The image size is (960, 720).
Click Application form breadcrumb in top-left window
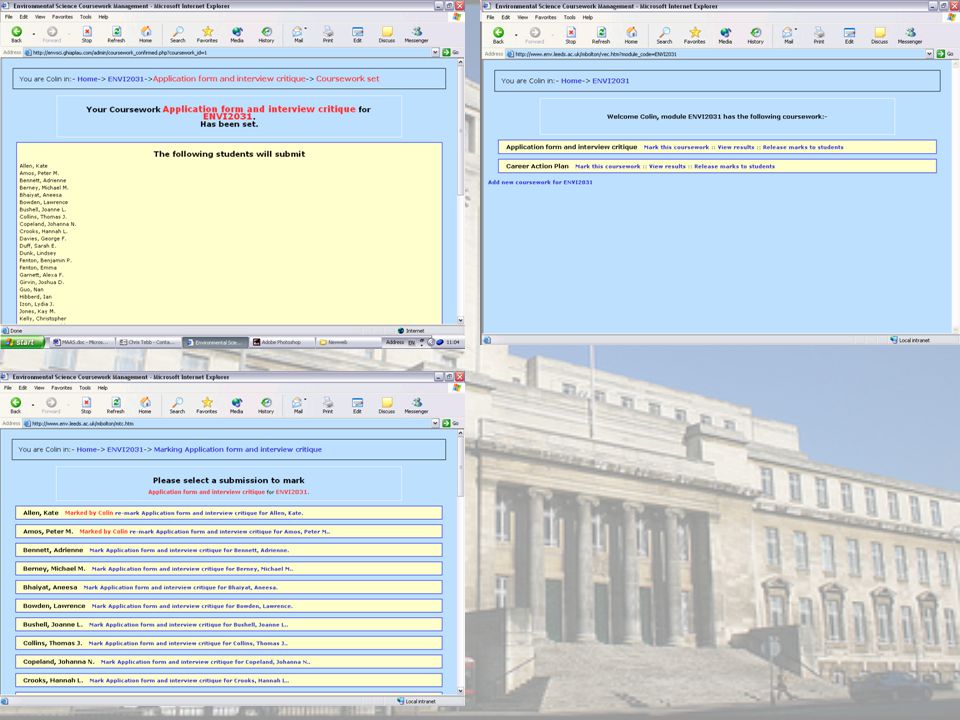coord(229,79)
